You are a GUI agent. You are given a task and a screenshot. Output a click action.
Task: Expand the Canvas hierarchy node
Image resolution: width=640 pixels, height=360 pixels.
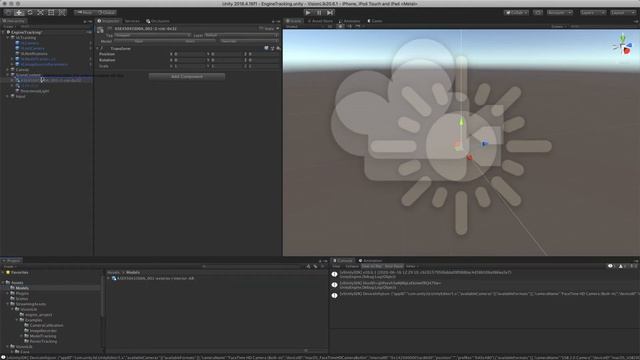[x=8, y=70]
